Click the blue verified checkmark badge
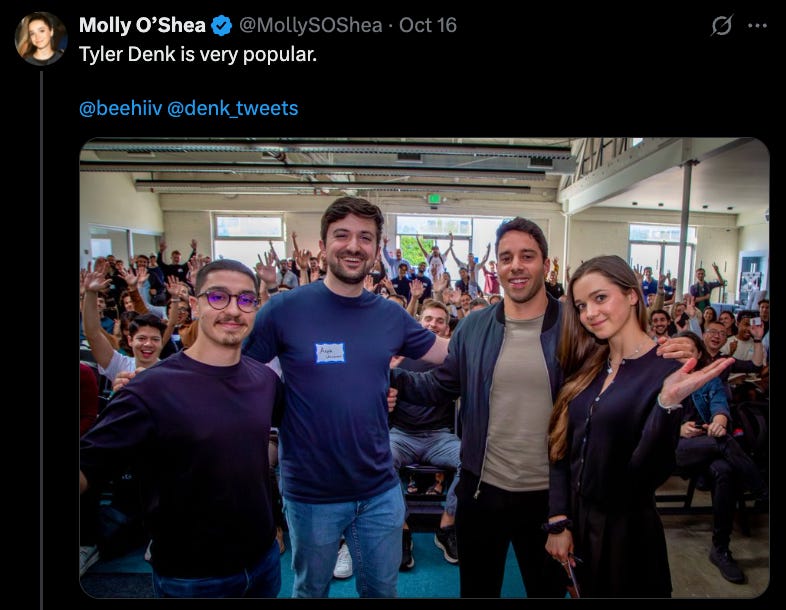 pyautogui.click(x=221, y=25)
